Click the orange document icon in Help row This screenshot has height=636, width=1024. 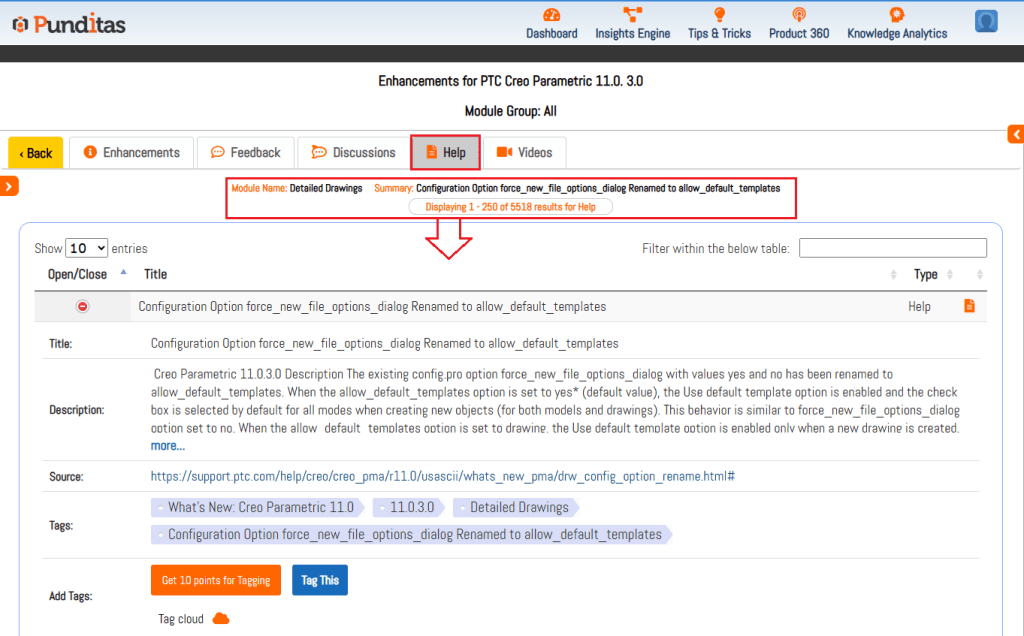969,306
